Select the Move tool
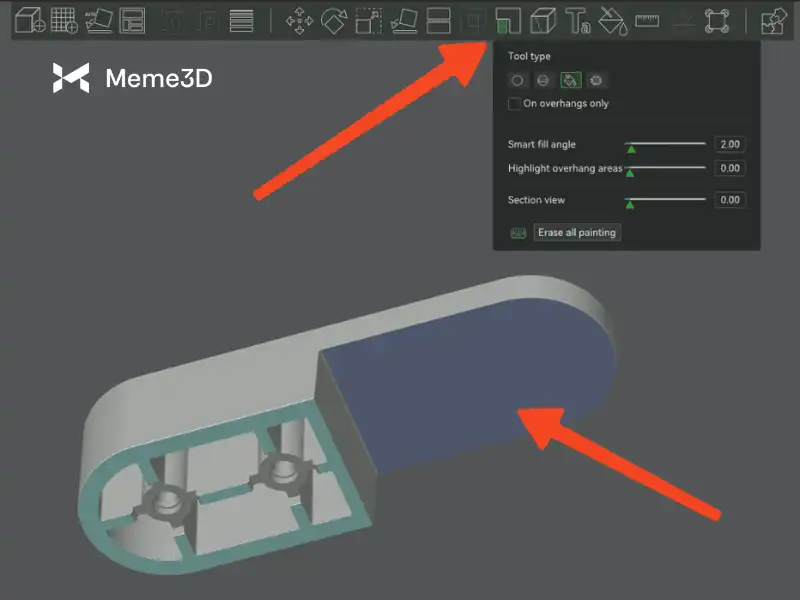The height and width of the screenshot is (600, 800). pos(299,20)
